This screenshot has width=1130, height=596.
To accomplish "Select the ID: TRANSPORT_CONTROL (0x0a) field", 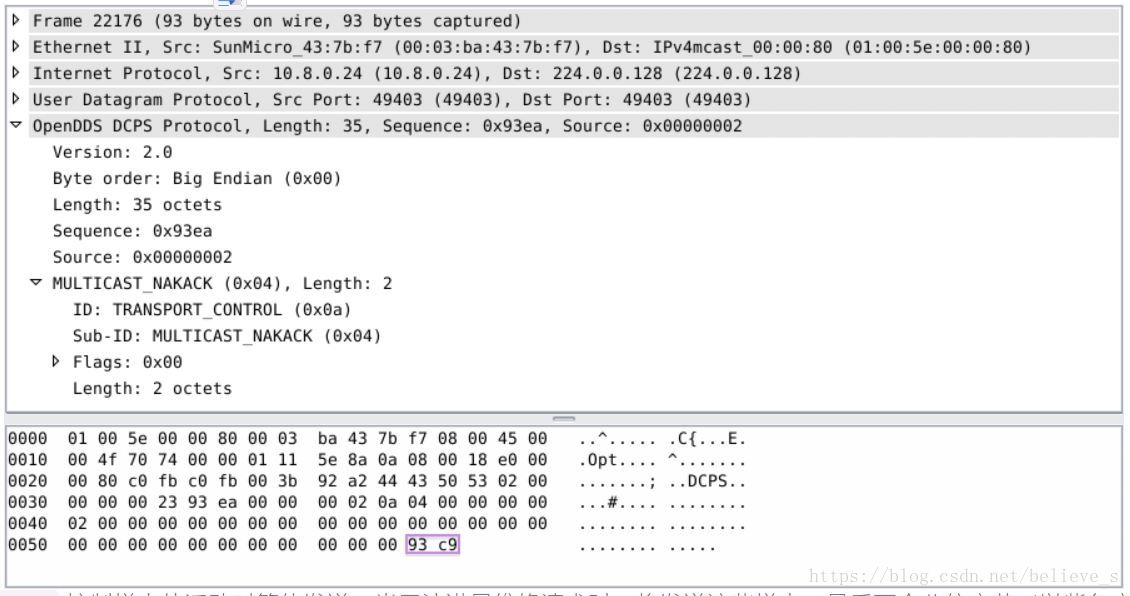I will tap(212, 310).
